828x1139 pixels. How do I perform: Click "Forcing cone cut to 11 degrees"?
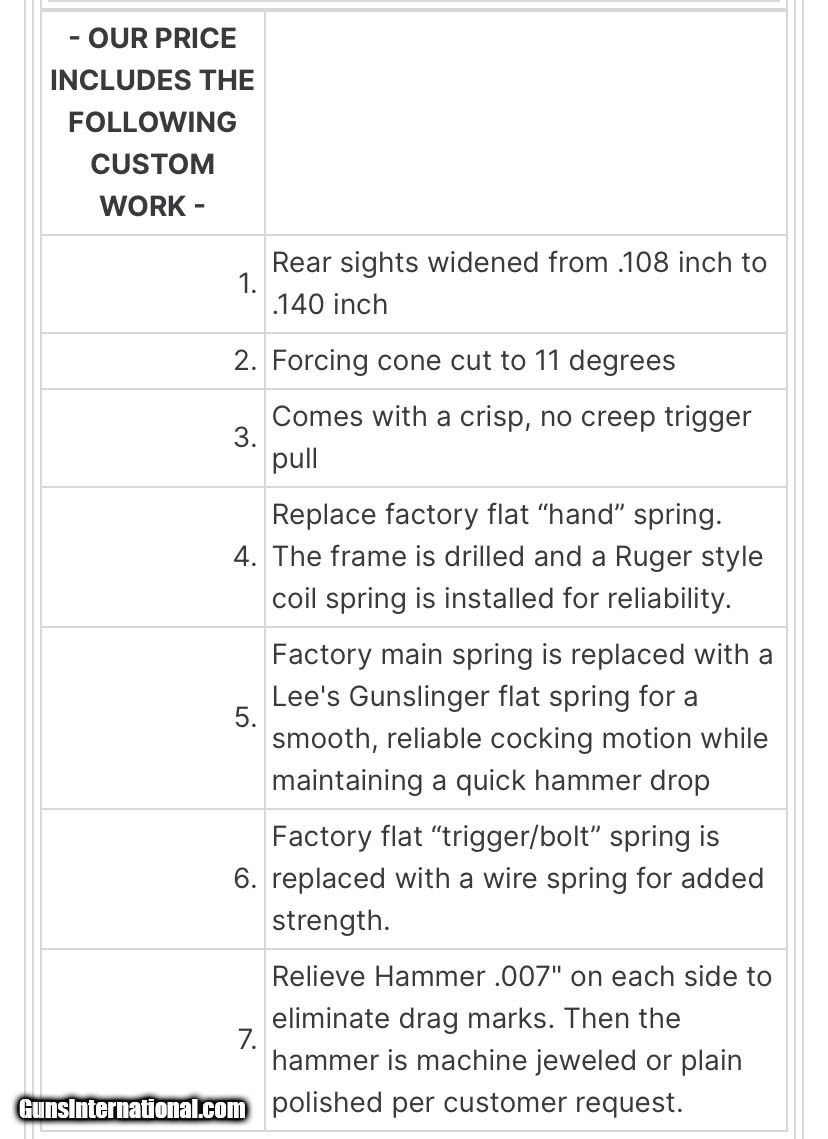pyautogui.click(x=474, y=360)
